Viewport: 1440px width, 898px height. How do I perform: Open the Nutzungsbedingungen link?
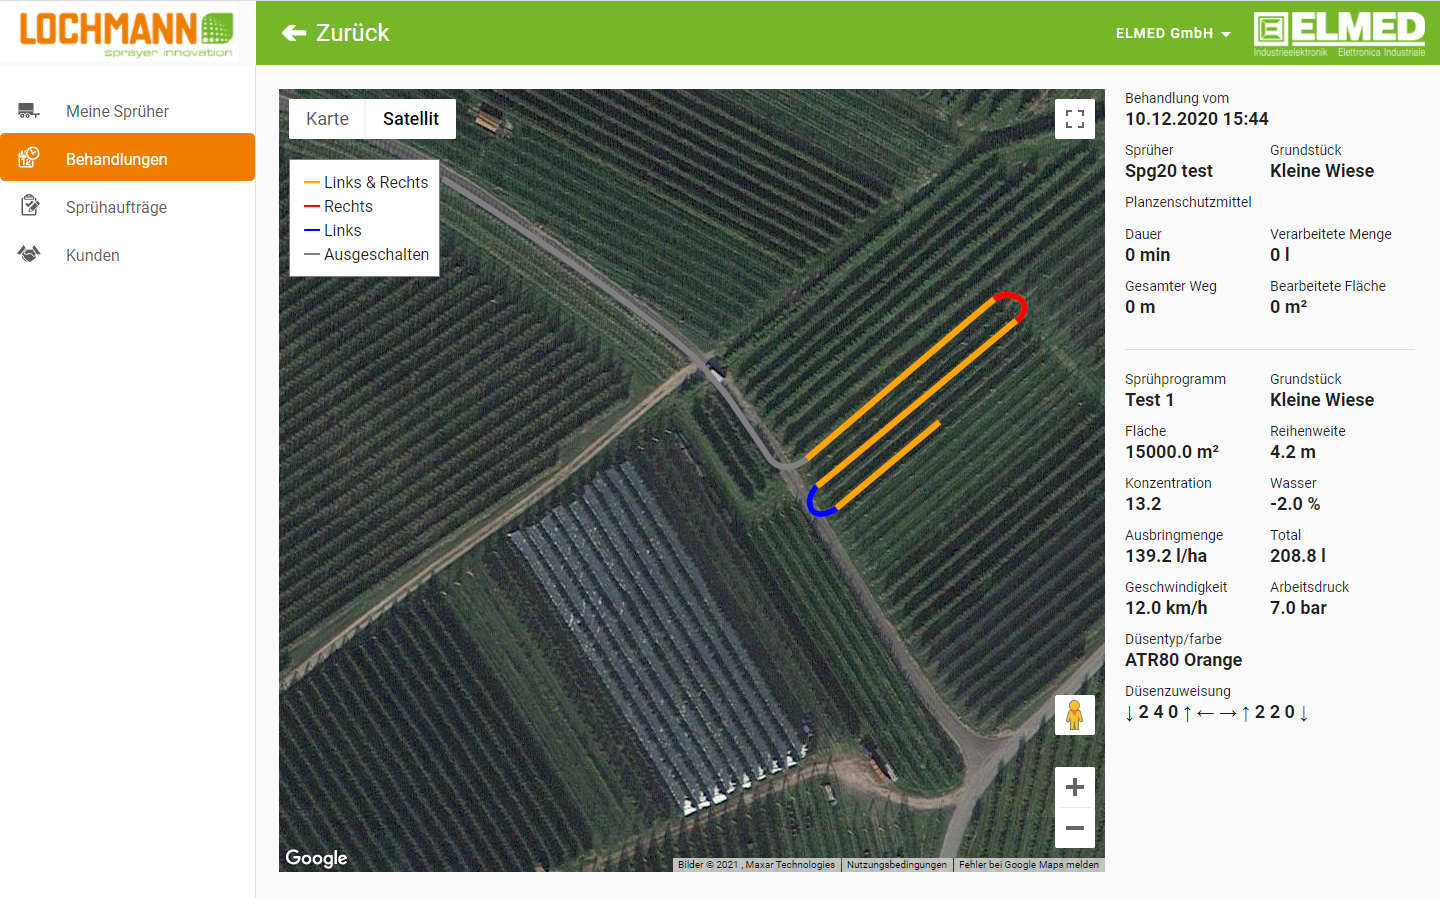pyautogui.click(x=896, y=865)
